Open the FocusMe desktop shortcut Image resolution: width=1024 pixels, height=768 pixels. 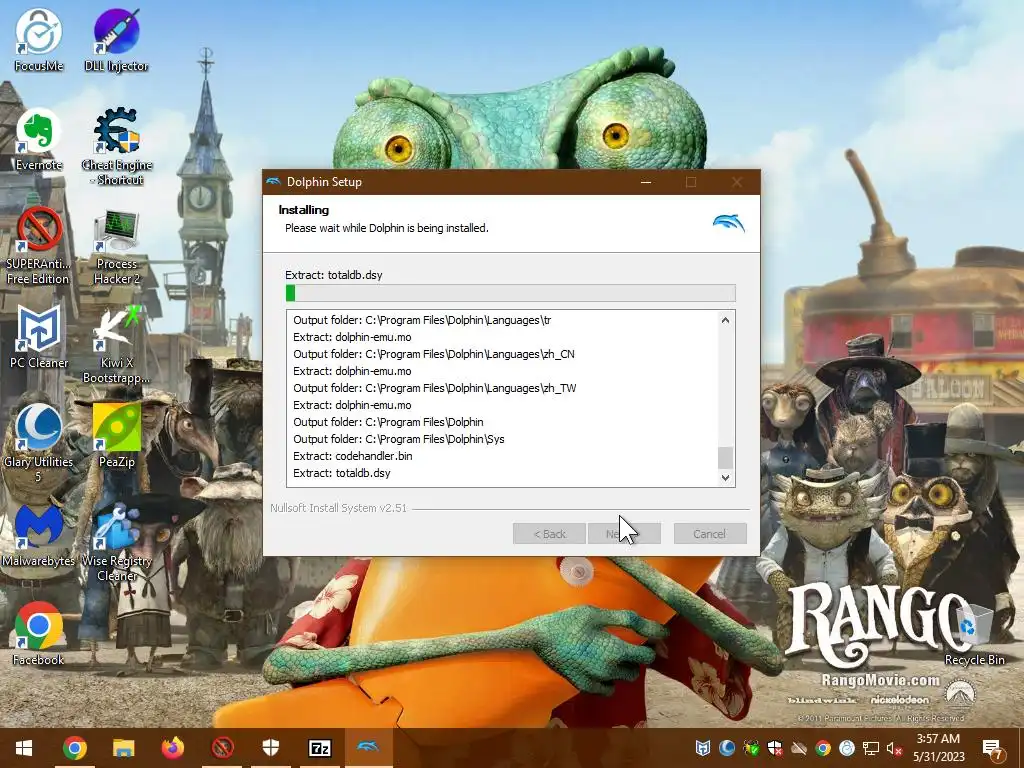tap(39, 39)
